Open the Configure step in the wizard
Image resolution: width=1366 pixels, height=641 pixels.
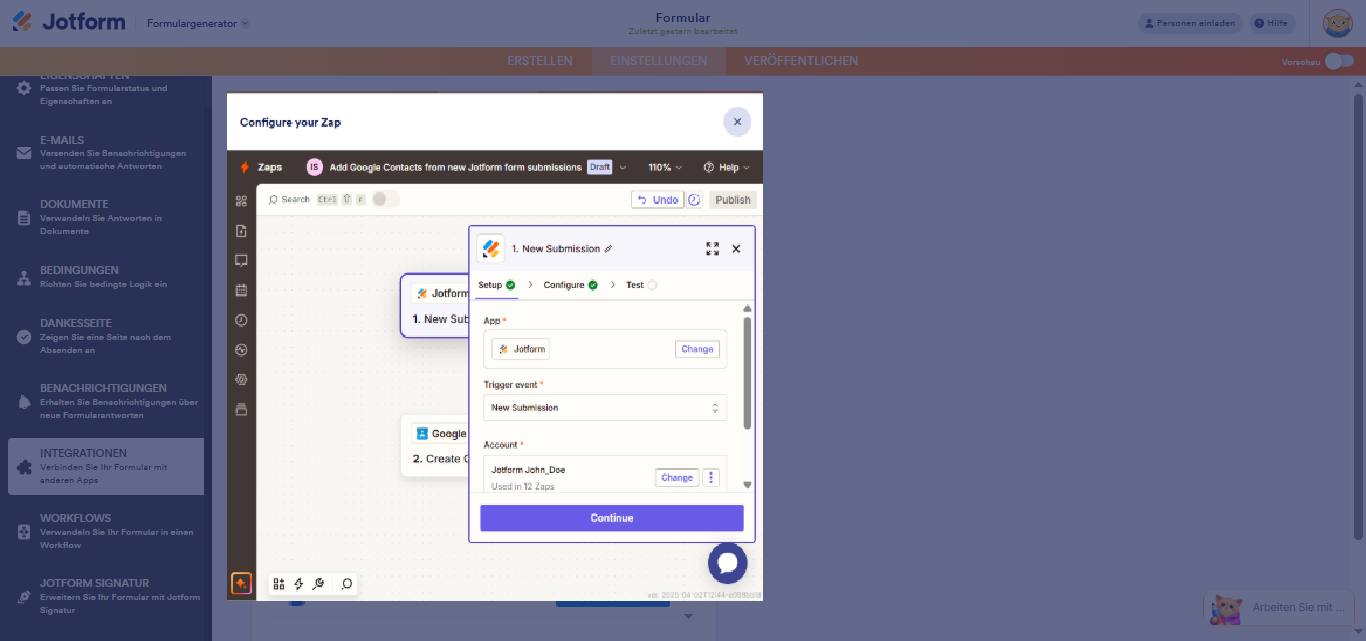click(x=564, y=285)
